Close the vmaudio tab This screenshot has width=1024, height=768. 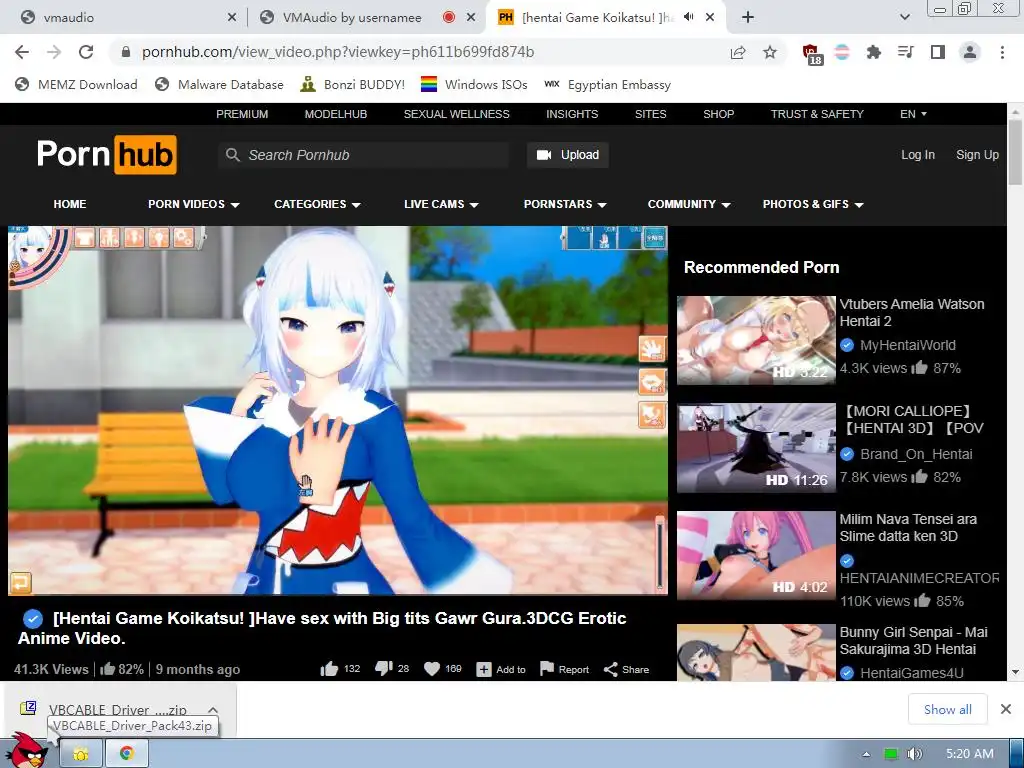click(x=232, y=18)
